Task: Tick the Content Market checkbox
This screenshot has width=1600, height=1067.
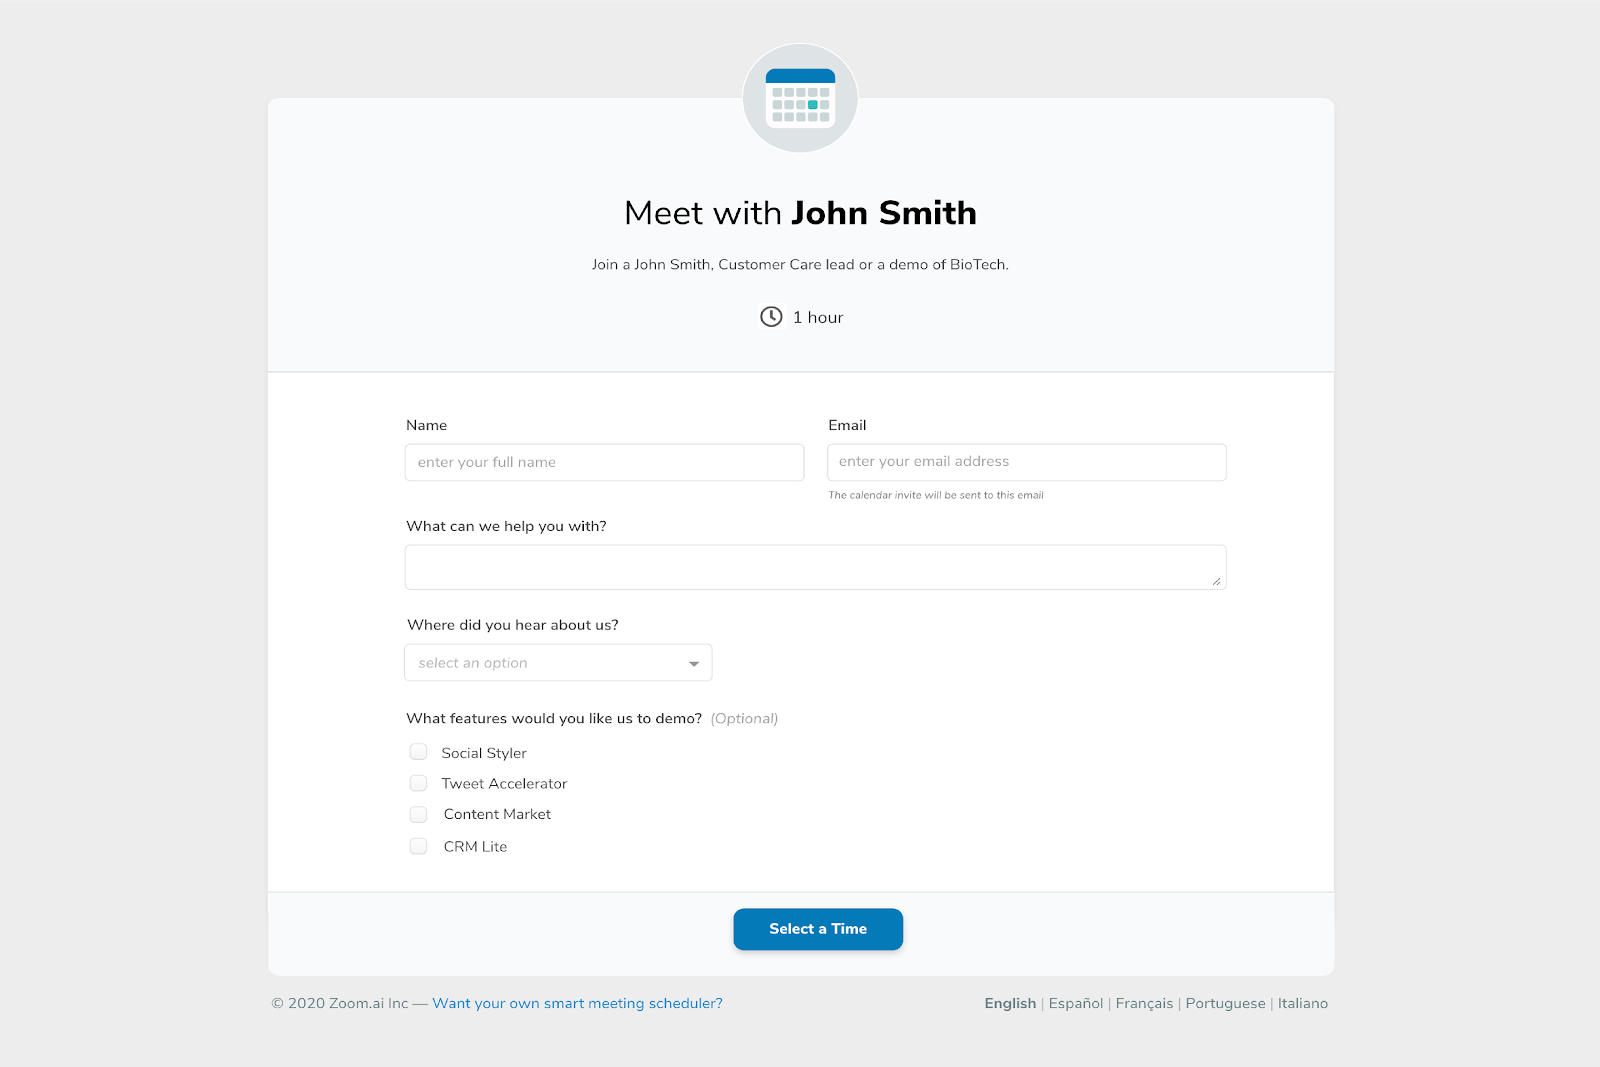Action: (418, 814)
